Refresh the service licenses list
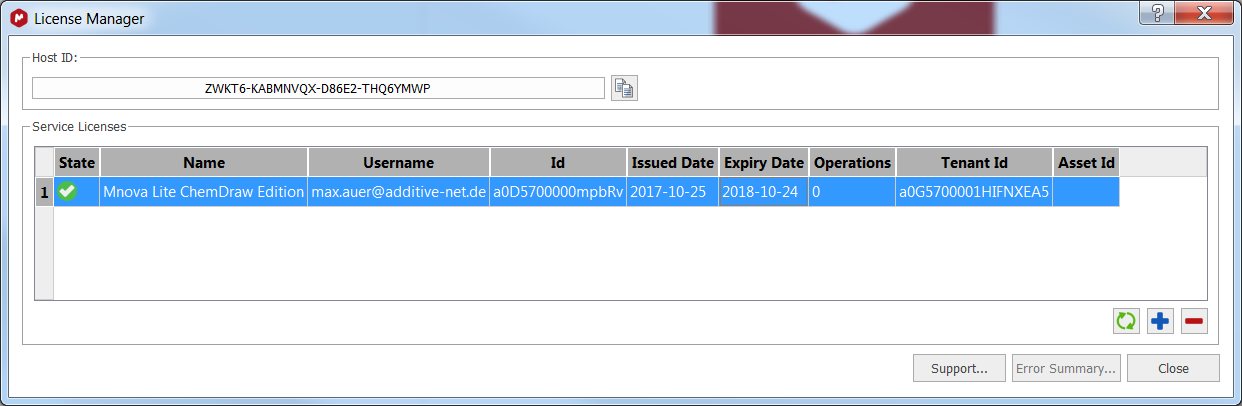Image resolution: width=1242 pixels, height=406 pixels. point(1126,321)
